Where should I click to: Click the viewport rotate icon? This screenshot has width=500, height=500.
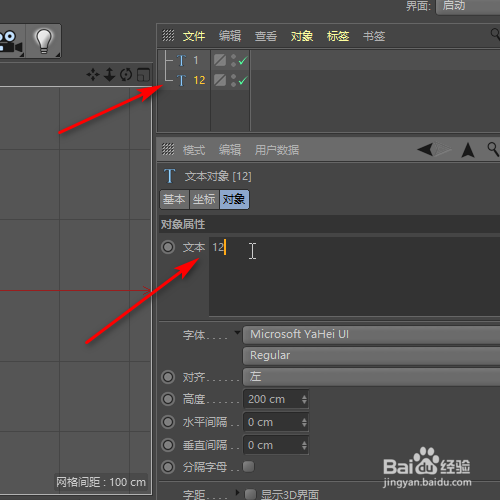[x=126, y=75]
